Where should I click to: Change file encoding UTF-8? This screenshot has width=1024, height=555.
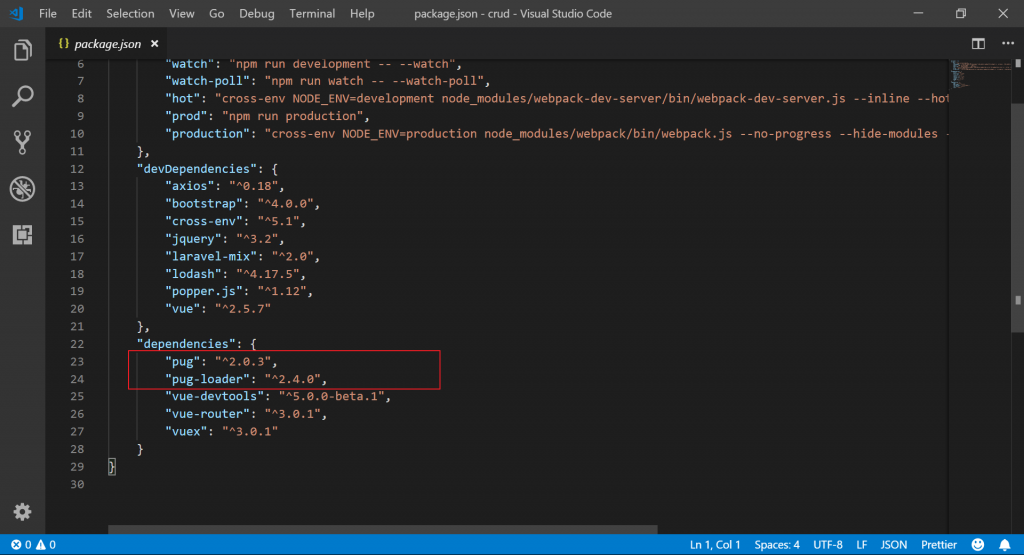(827, 545)
